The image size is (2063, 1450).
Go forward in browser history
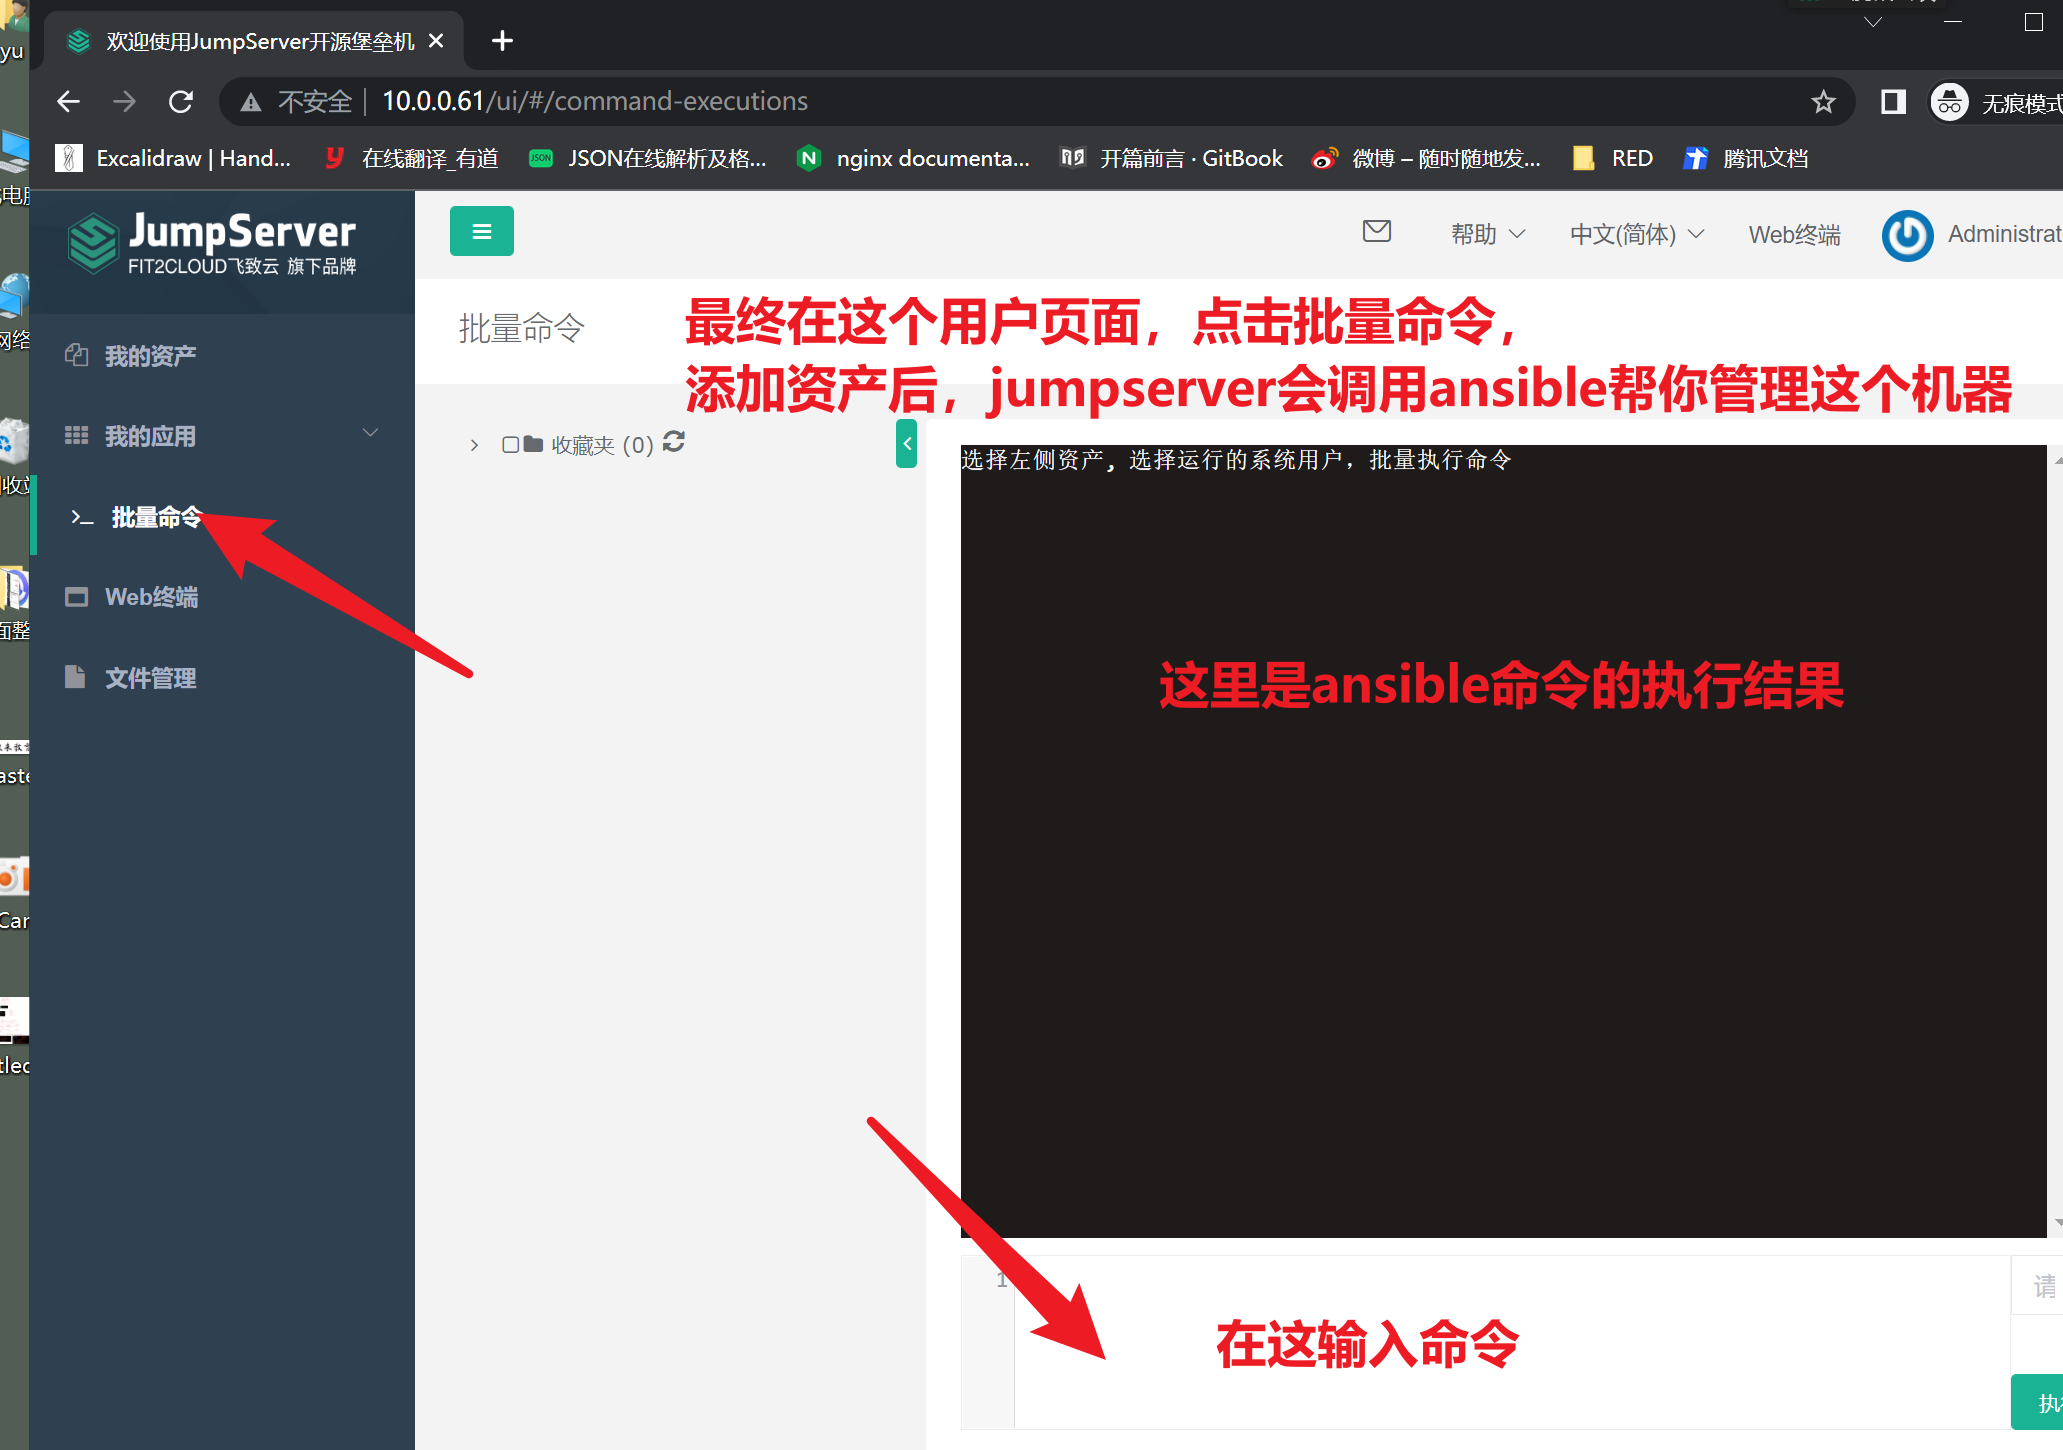point(124,101)
